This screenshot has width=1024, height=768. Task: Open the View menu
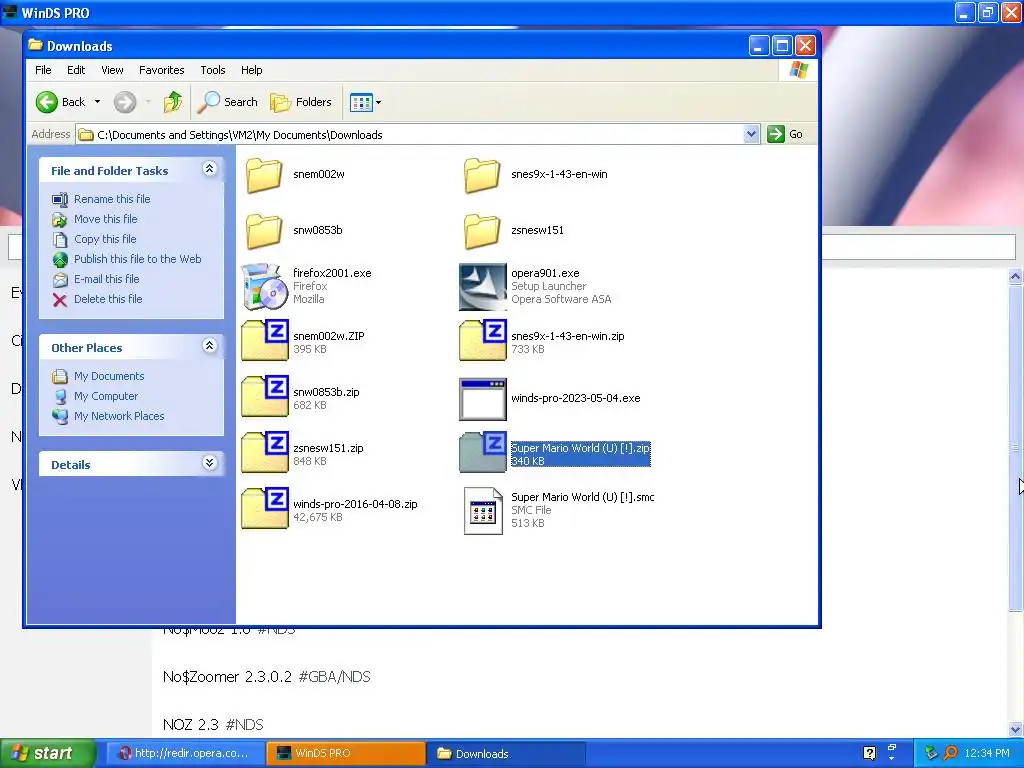[112, 70]
